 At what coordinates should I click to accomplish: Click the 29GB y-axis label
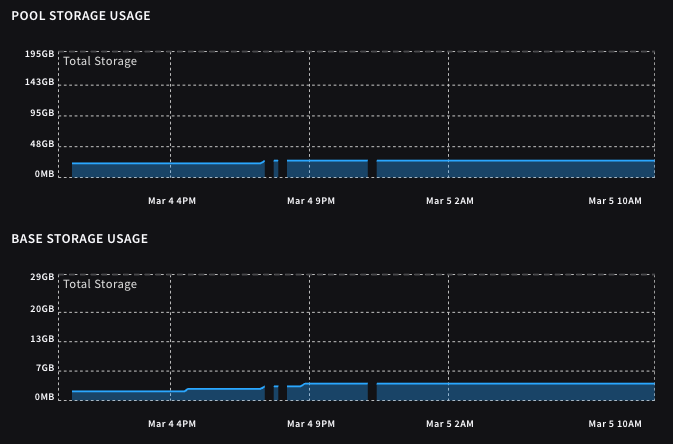42,277
